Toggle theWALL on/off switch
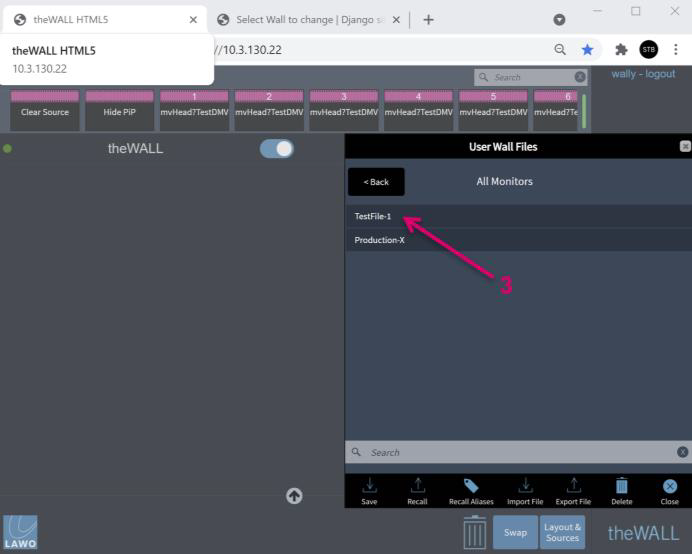The height and width of the screenshot is (554, 692). [x=277, y=148]
